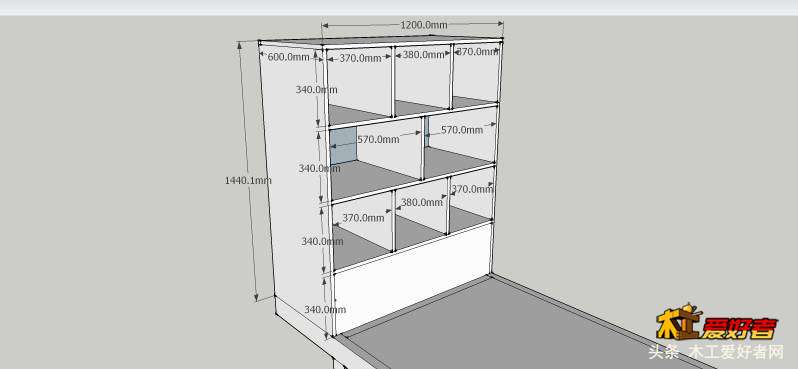This screenshot has width=798, height=369.
Task: Select the top row 340.0mm height dimension
Action: tap(317, 90)
